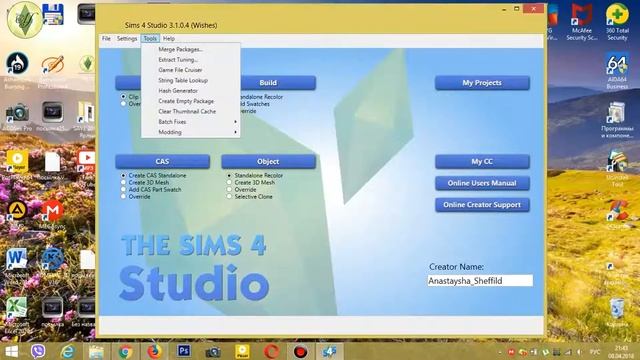
Task: Open File Explorer in the taskbar
Action: tap(96, 351)
